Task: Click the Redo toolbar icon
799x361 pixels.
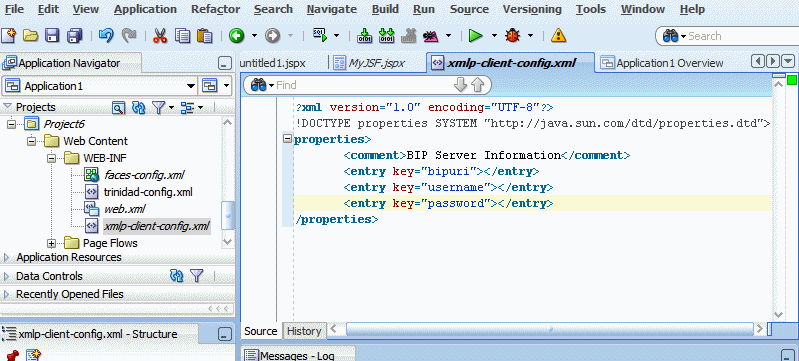Action: pos(129,36)
